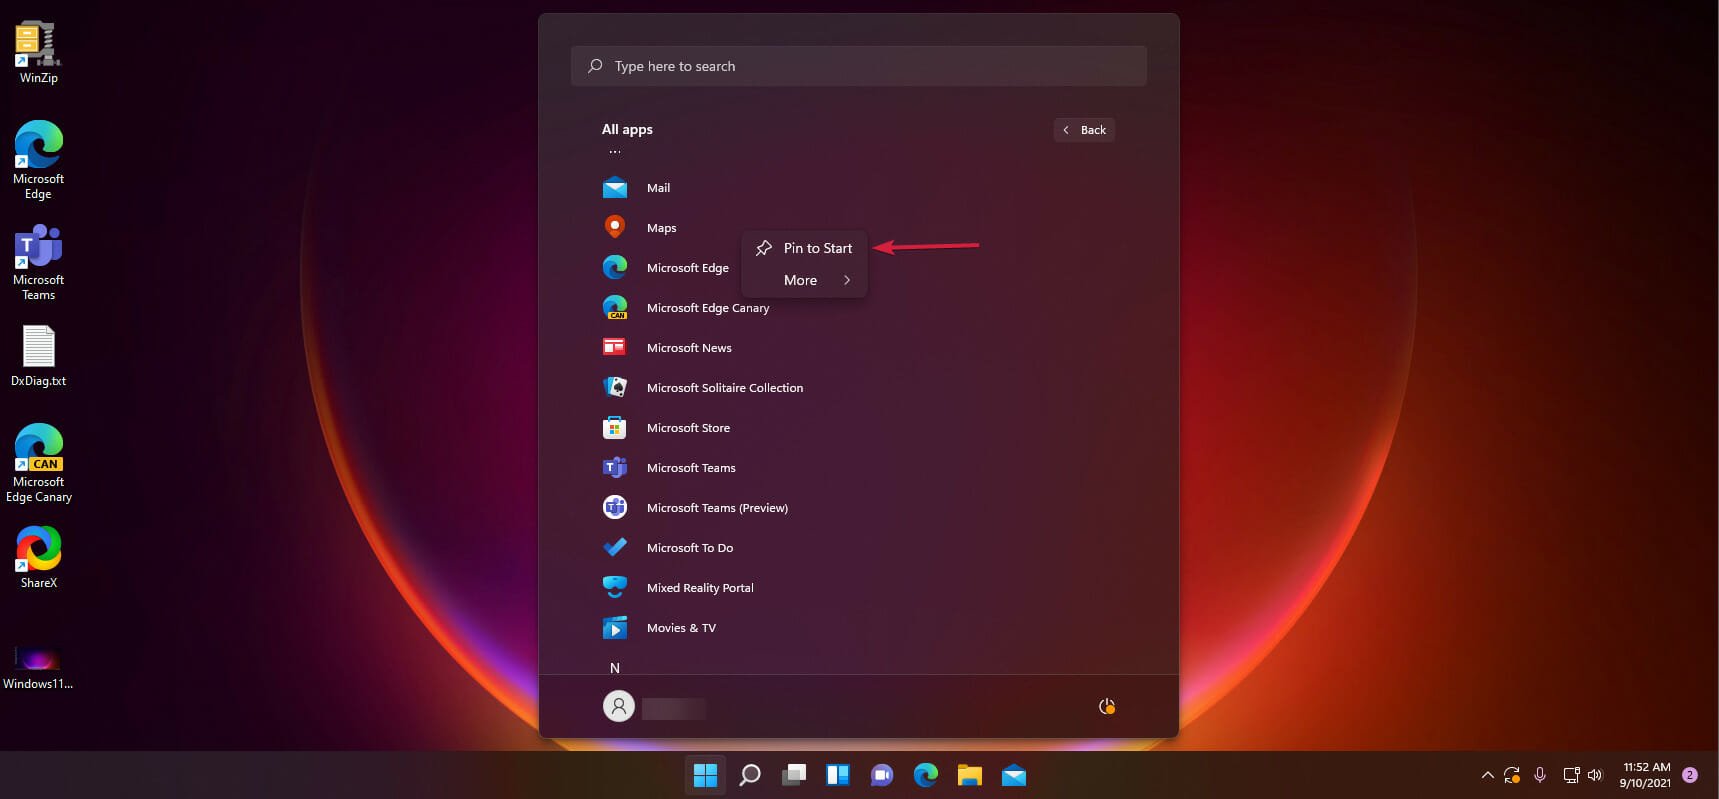Click the volume speaker tray icon
Screen dimensions: 1719x799
coord(1595,775)
